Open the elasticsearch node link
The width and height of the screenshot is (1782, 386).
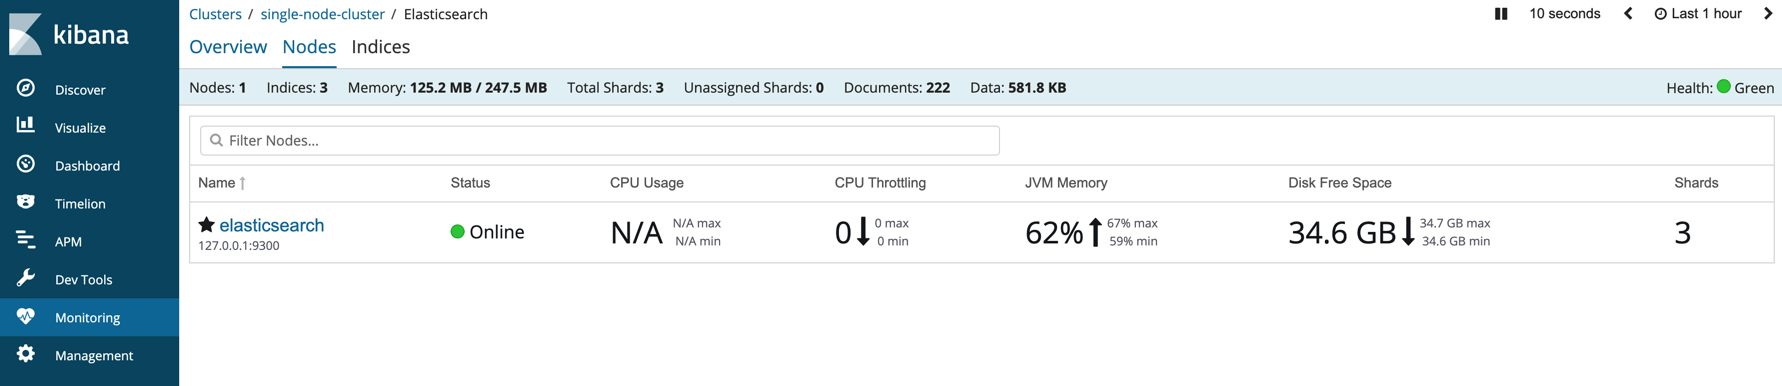pyautogui.click(x=271, y=225)
